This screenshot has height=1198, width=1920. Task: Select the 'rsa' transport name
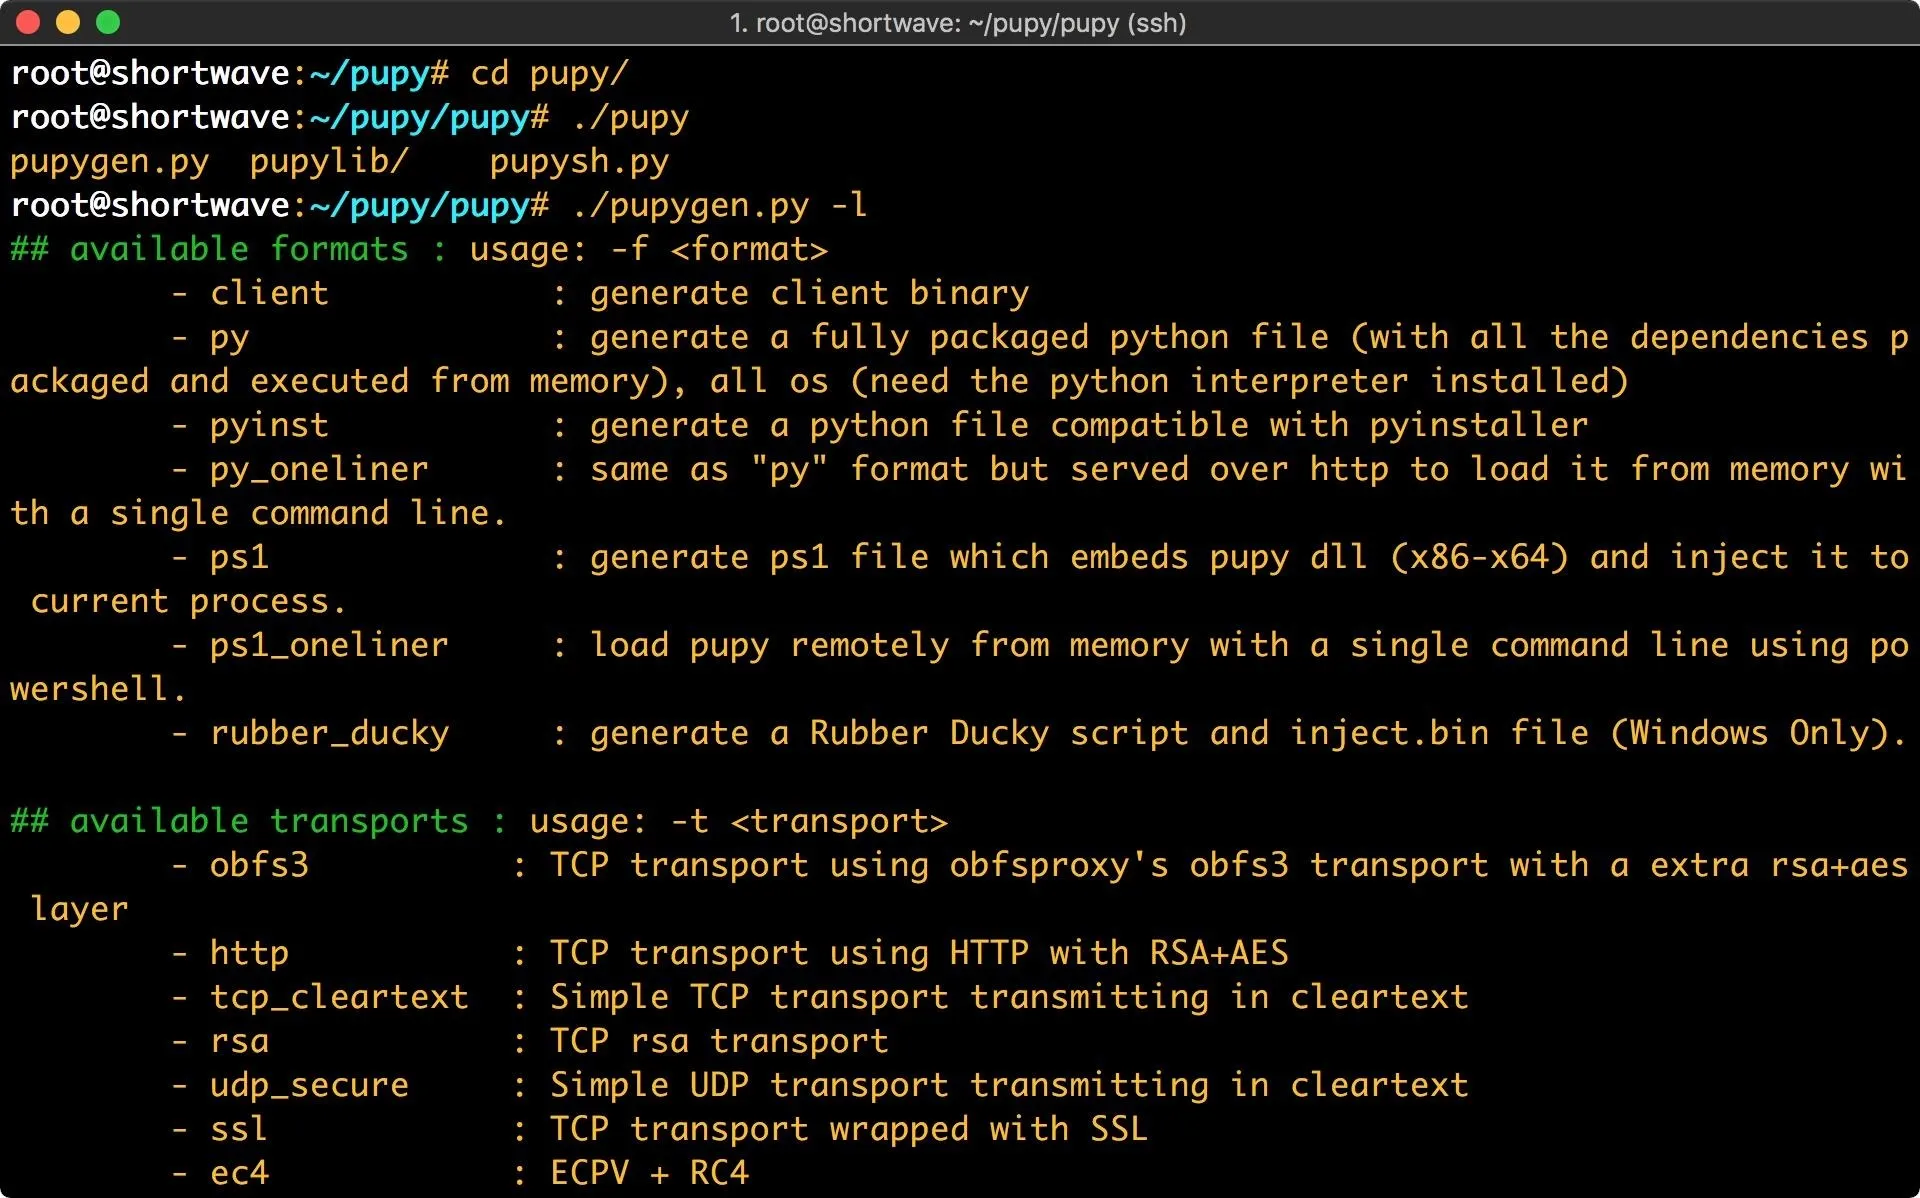pyautogui.click(x=240, y=1042)
